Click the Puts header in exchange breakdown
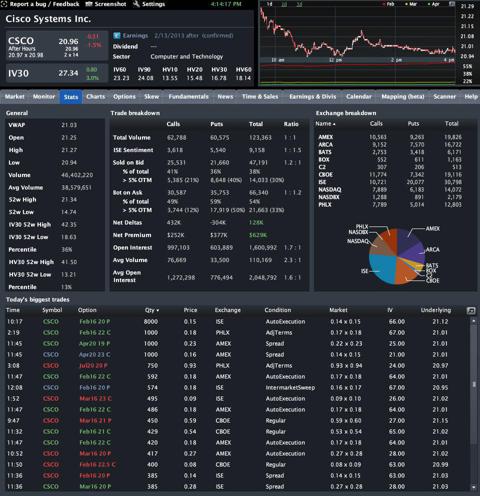The image size is (480, 496). tap(413, 124)
